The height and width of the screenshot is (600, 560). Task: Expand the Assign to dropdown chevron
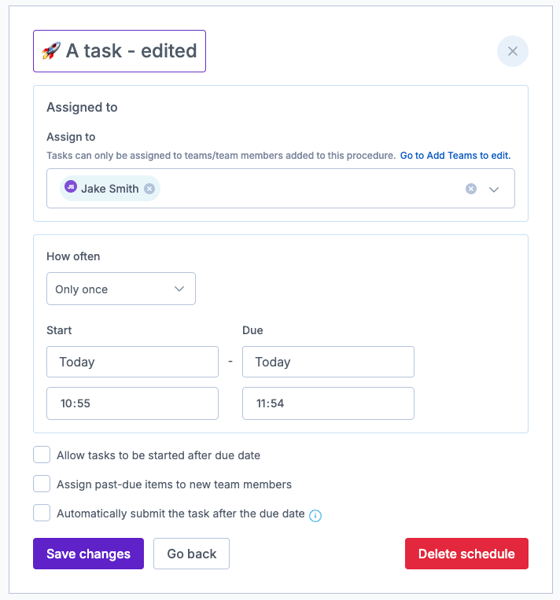coord(494,189)
